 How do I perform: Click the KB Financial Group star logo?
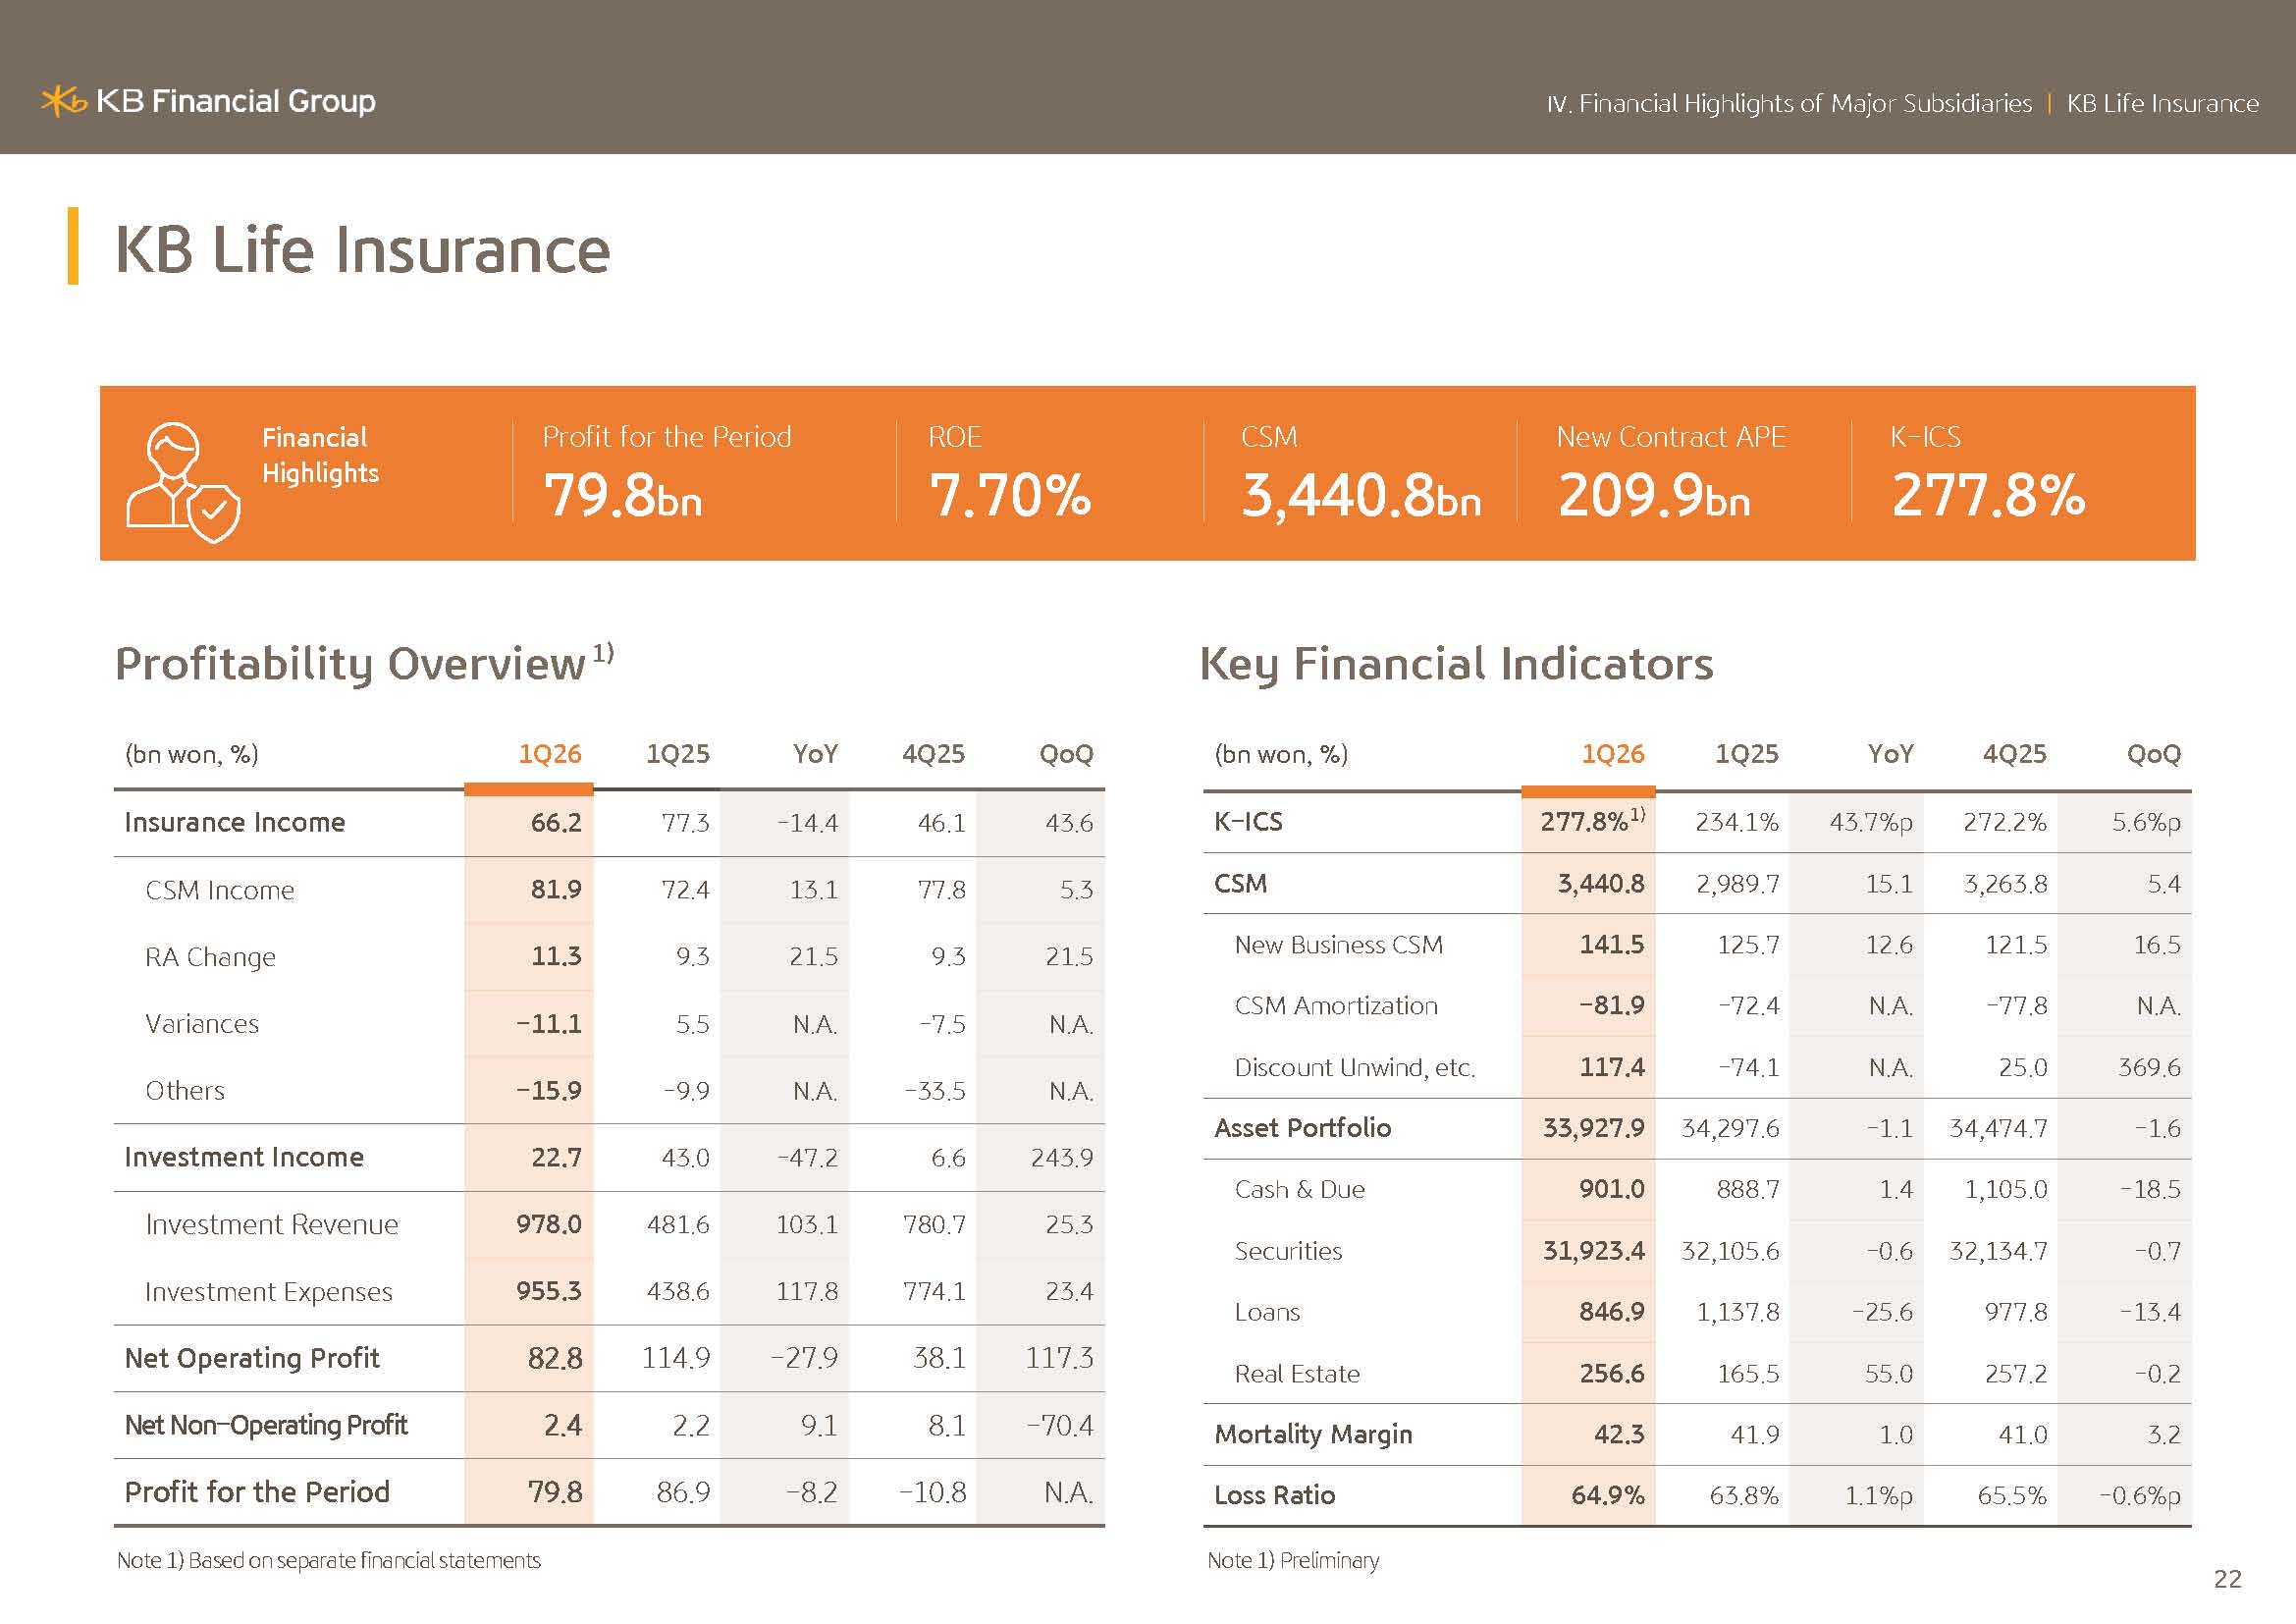pyautogui.click(x=64, y=101)
